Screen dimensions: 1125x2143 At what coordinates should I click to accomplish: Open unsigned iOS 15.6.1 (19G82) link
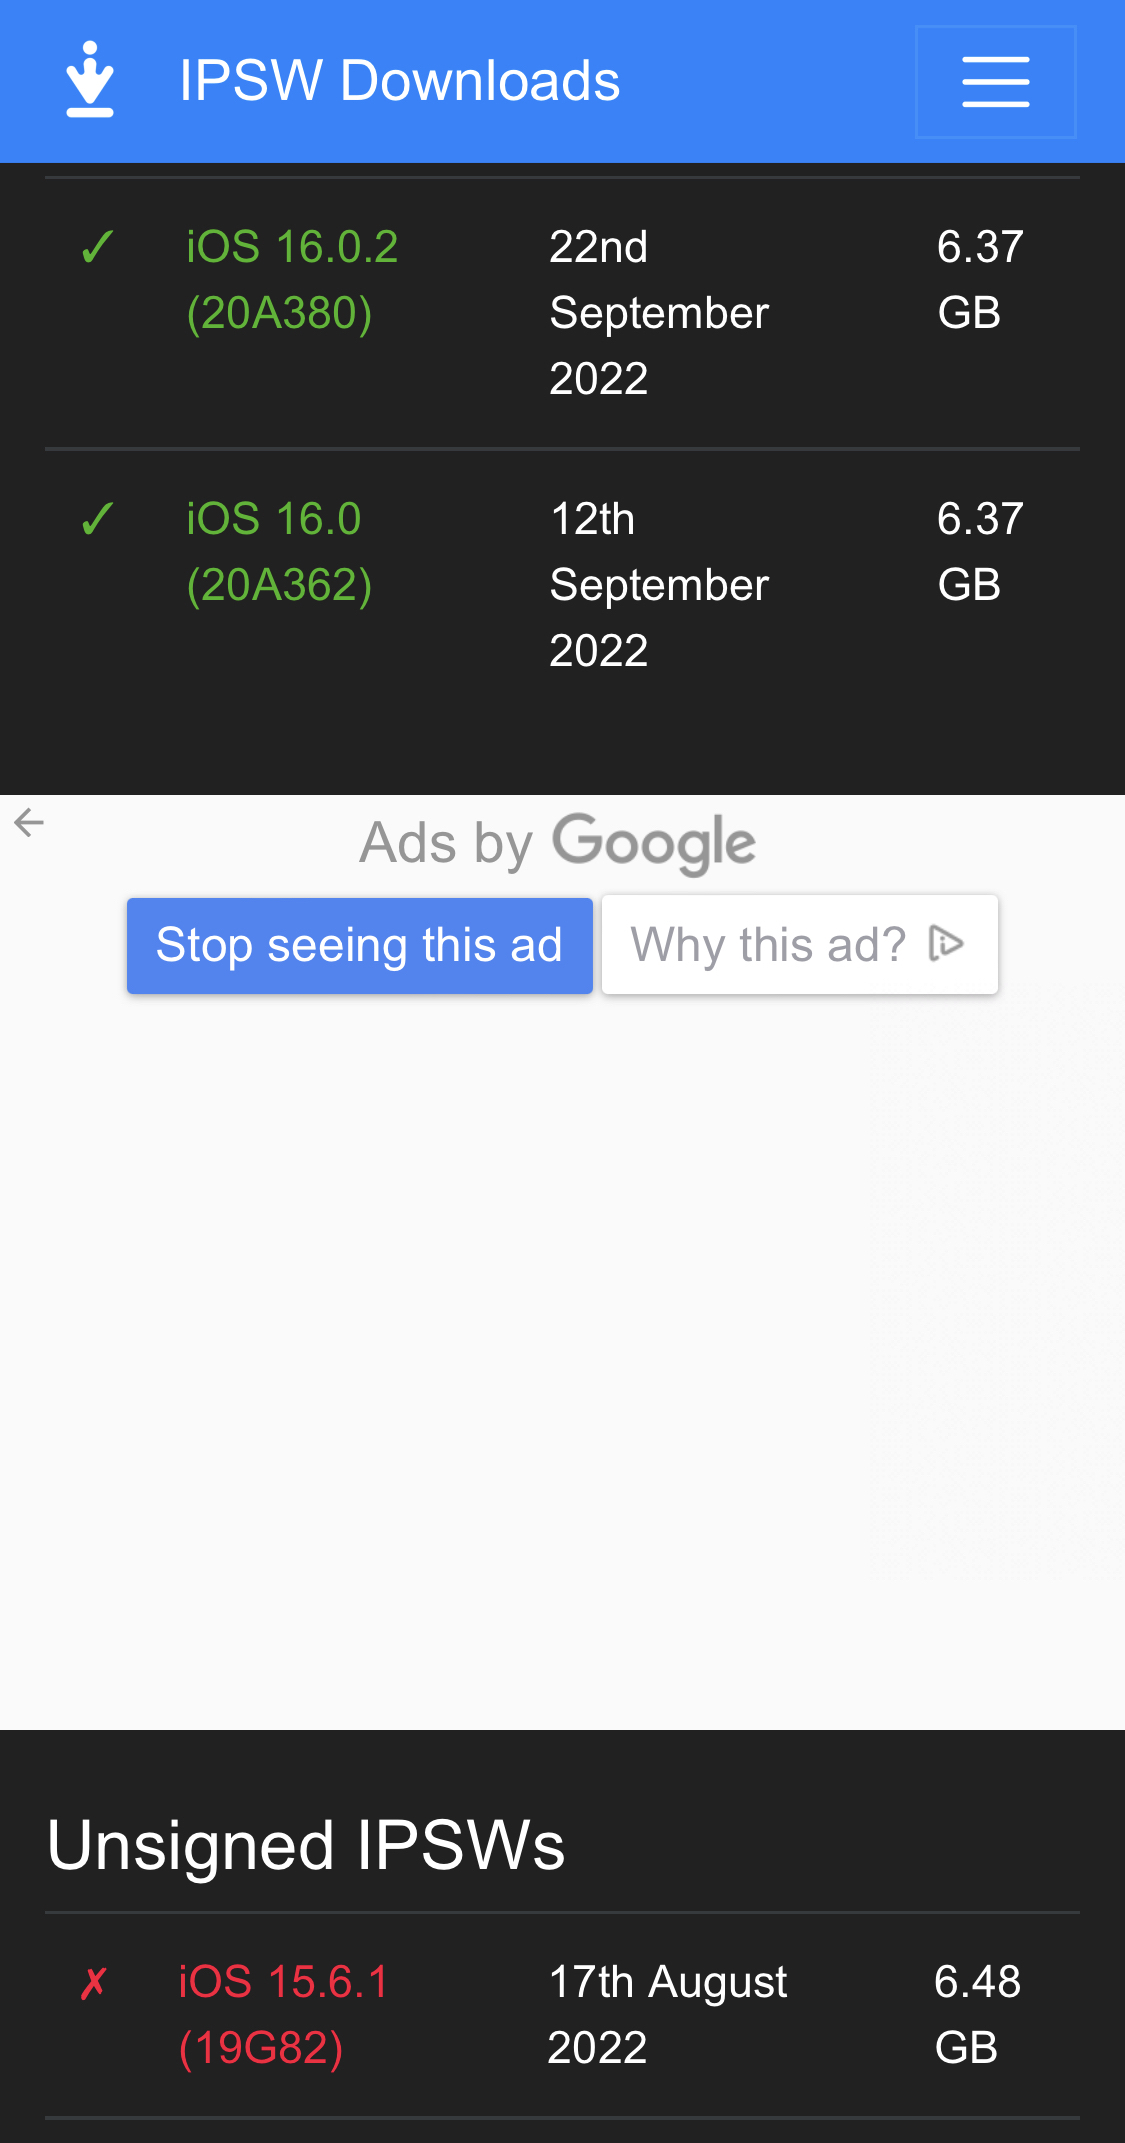coord(283,2015)
